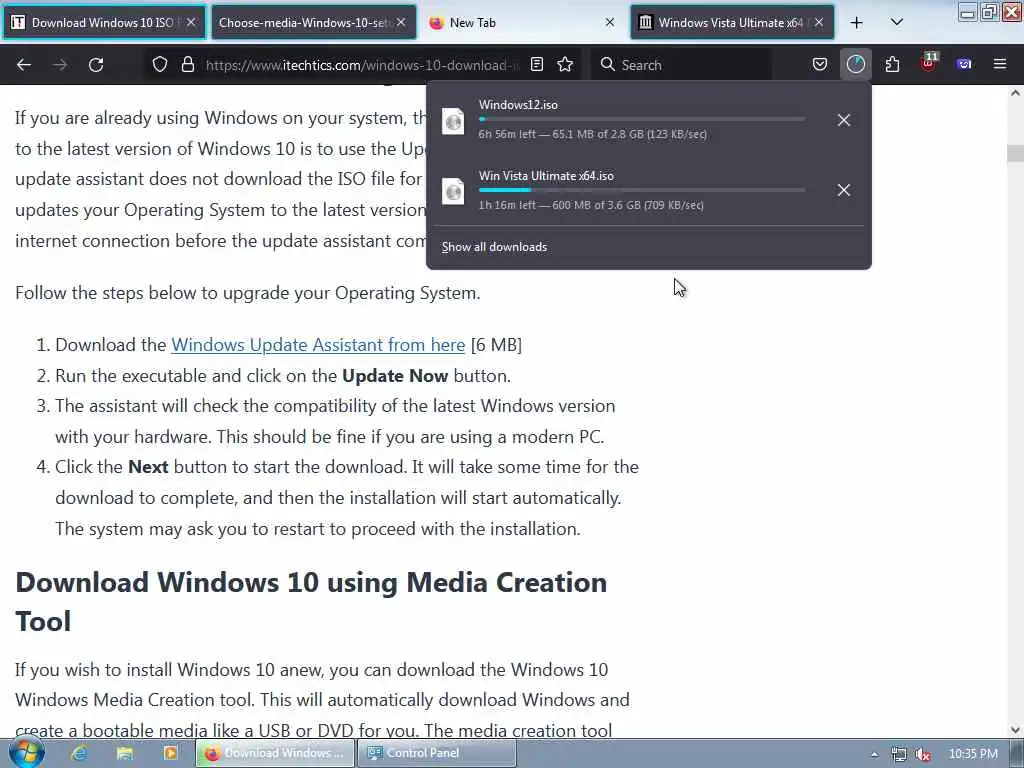Image resolution: width=1024 pixels, height=768 pixels.
Task: Click Windows12.iso download progress bar
Action: 641,120
